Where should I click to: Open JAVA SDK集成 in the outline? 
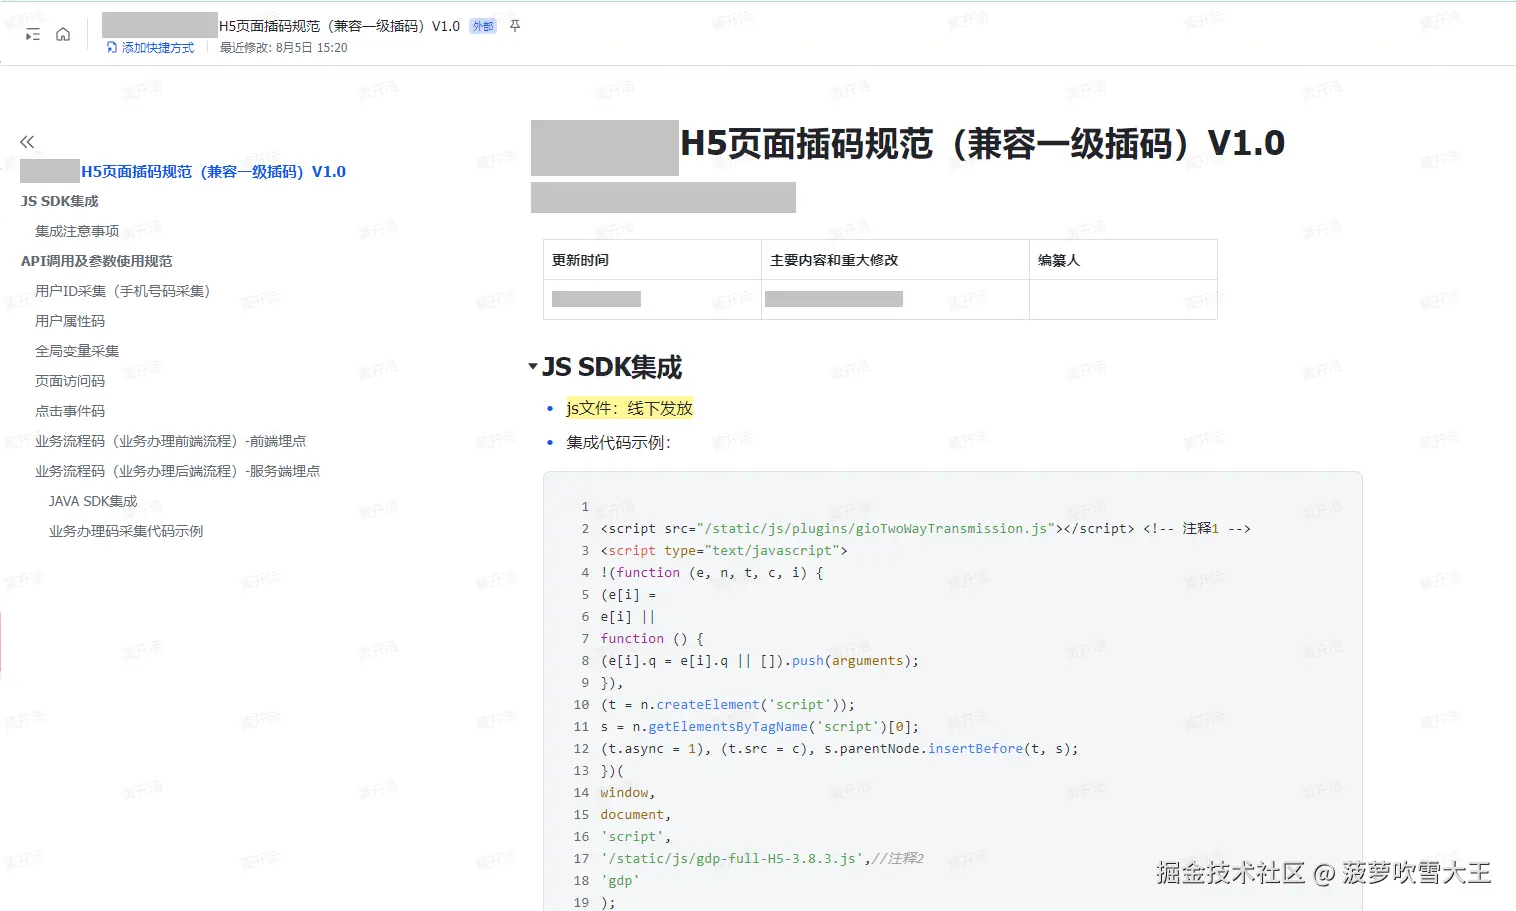pyautogui.click(x=91, y=500)
